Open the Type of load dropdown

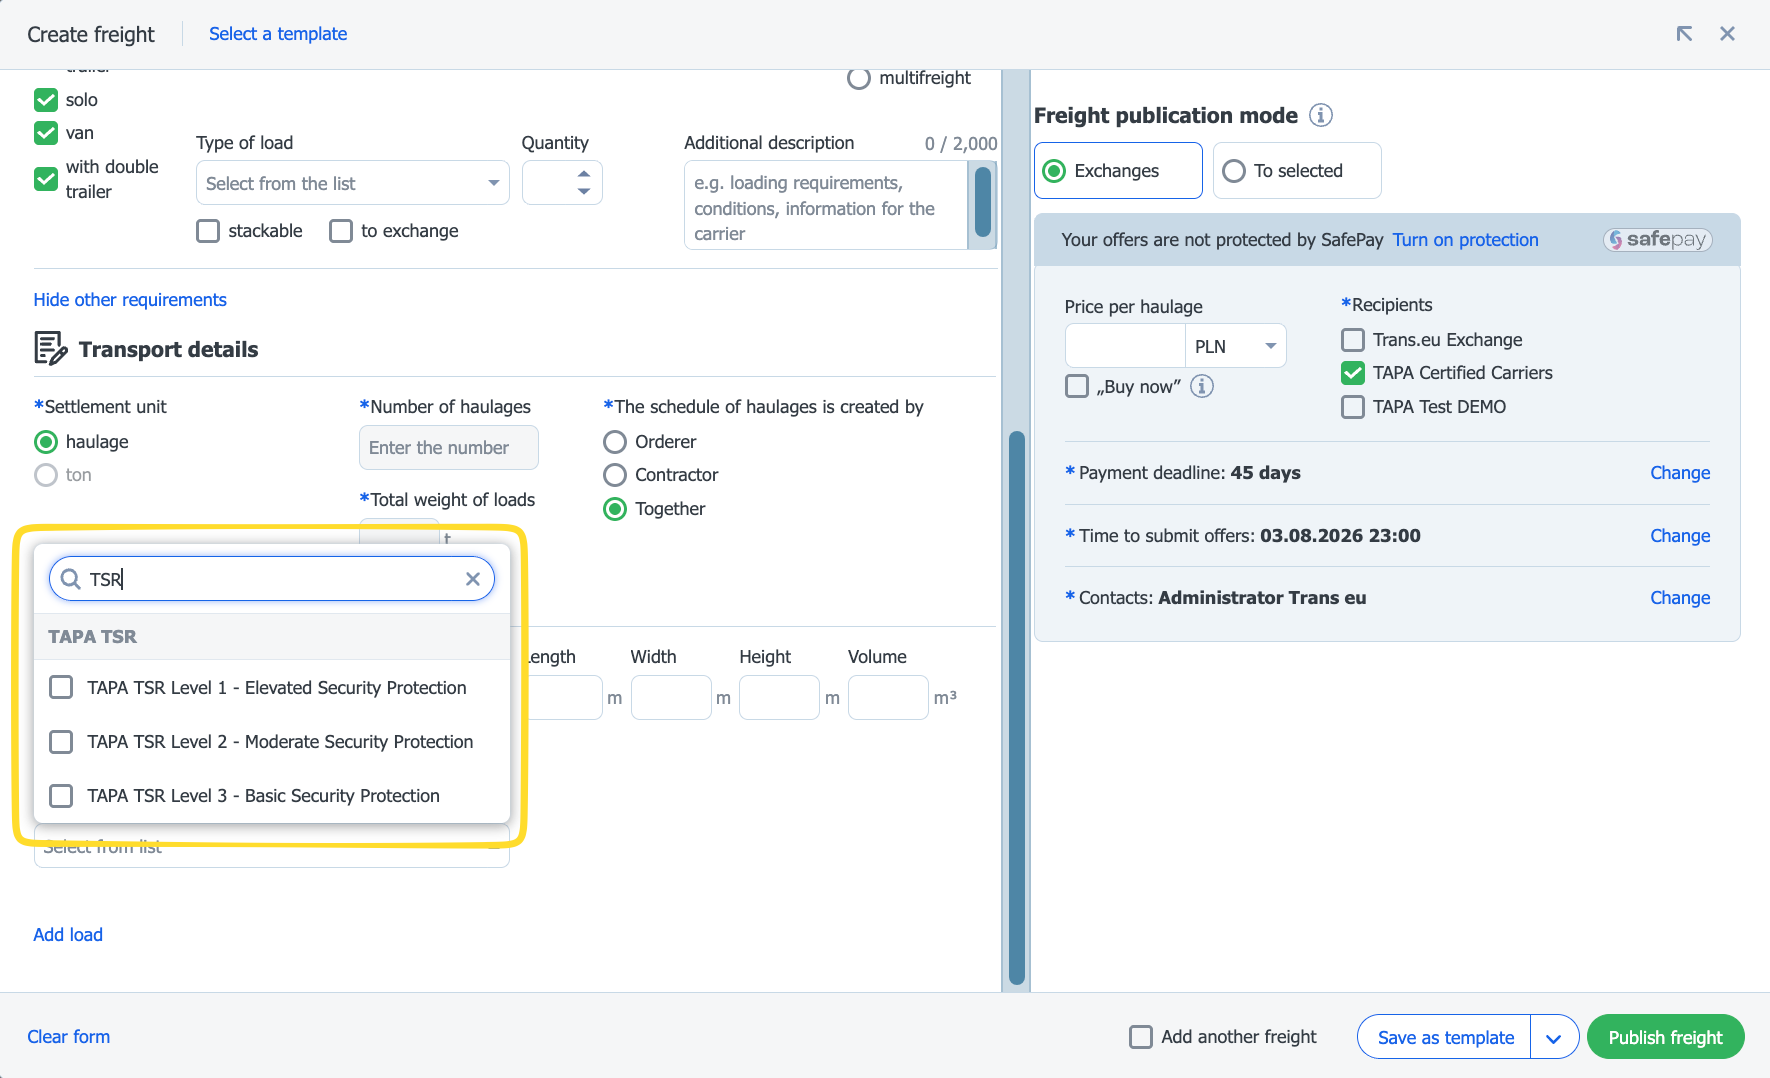click(353, 183)
